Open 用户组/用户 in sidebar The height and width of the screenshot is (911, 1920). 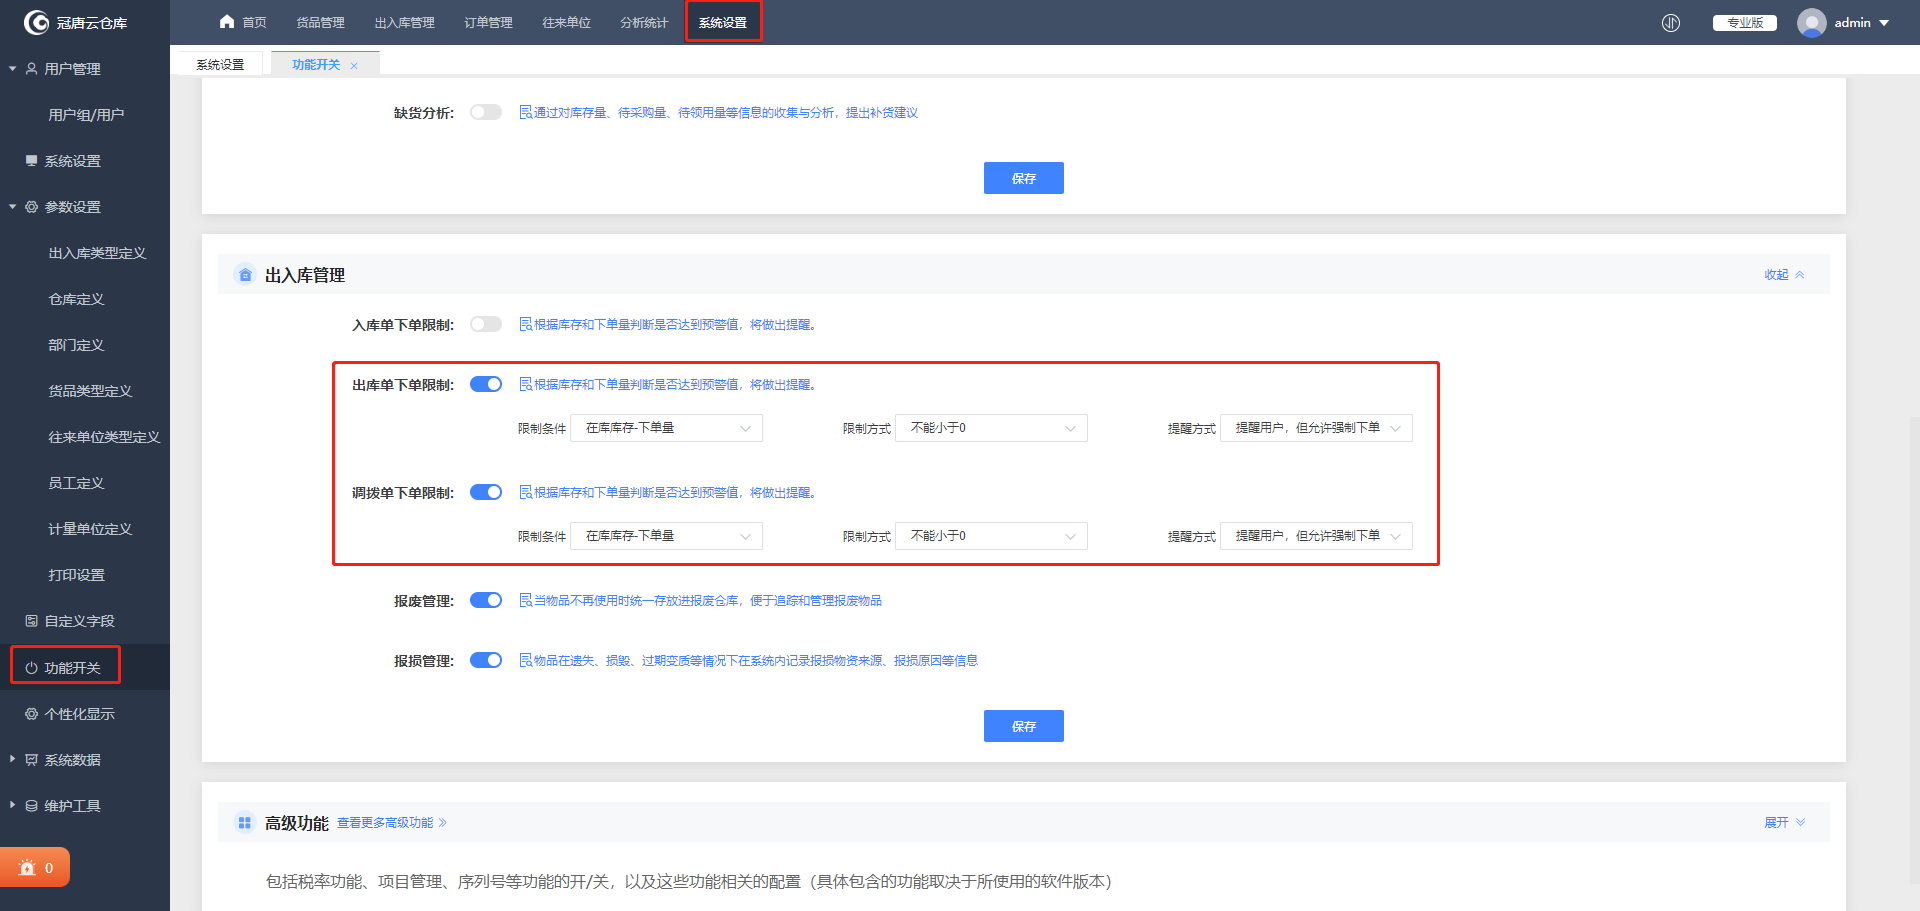pyautogui.click(x=86, y=115)
